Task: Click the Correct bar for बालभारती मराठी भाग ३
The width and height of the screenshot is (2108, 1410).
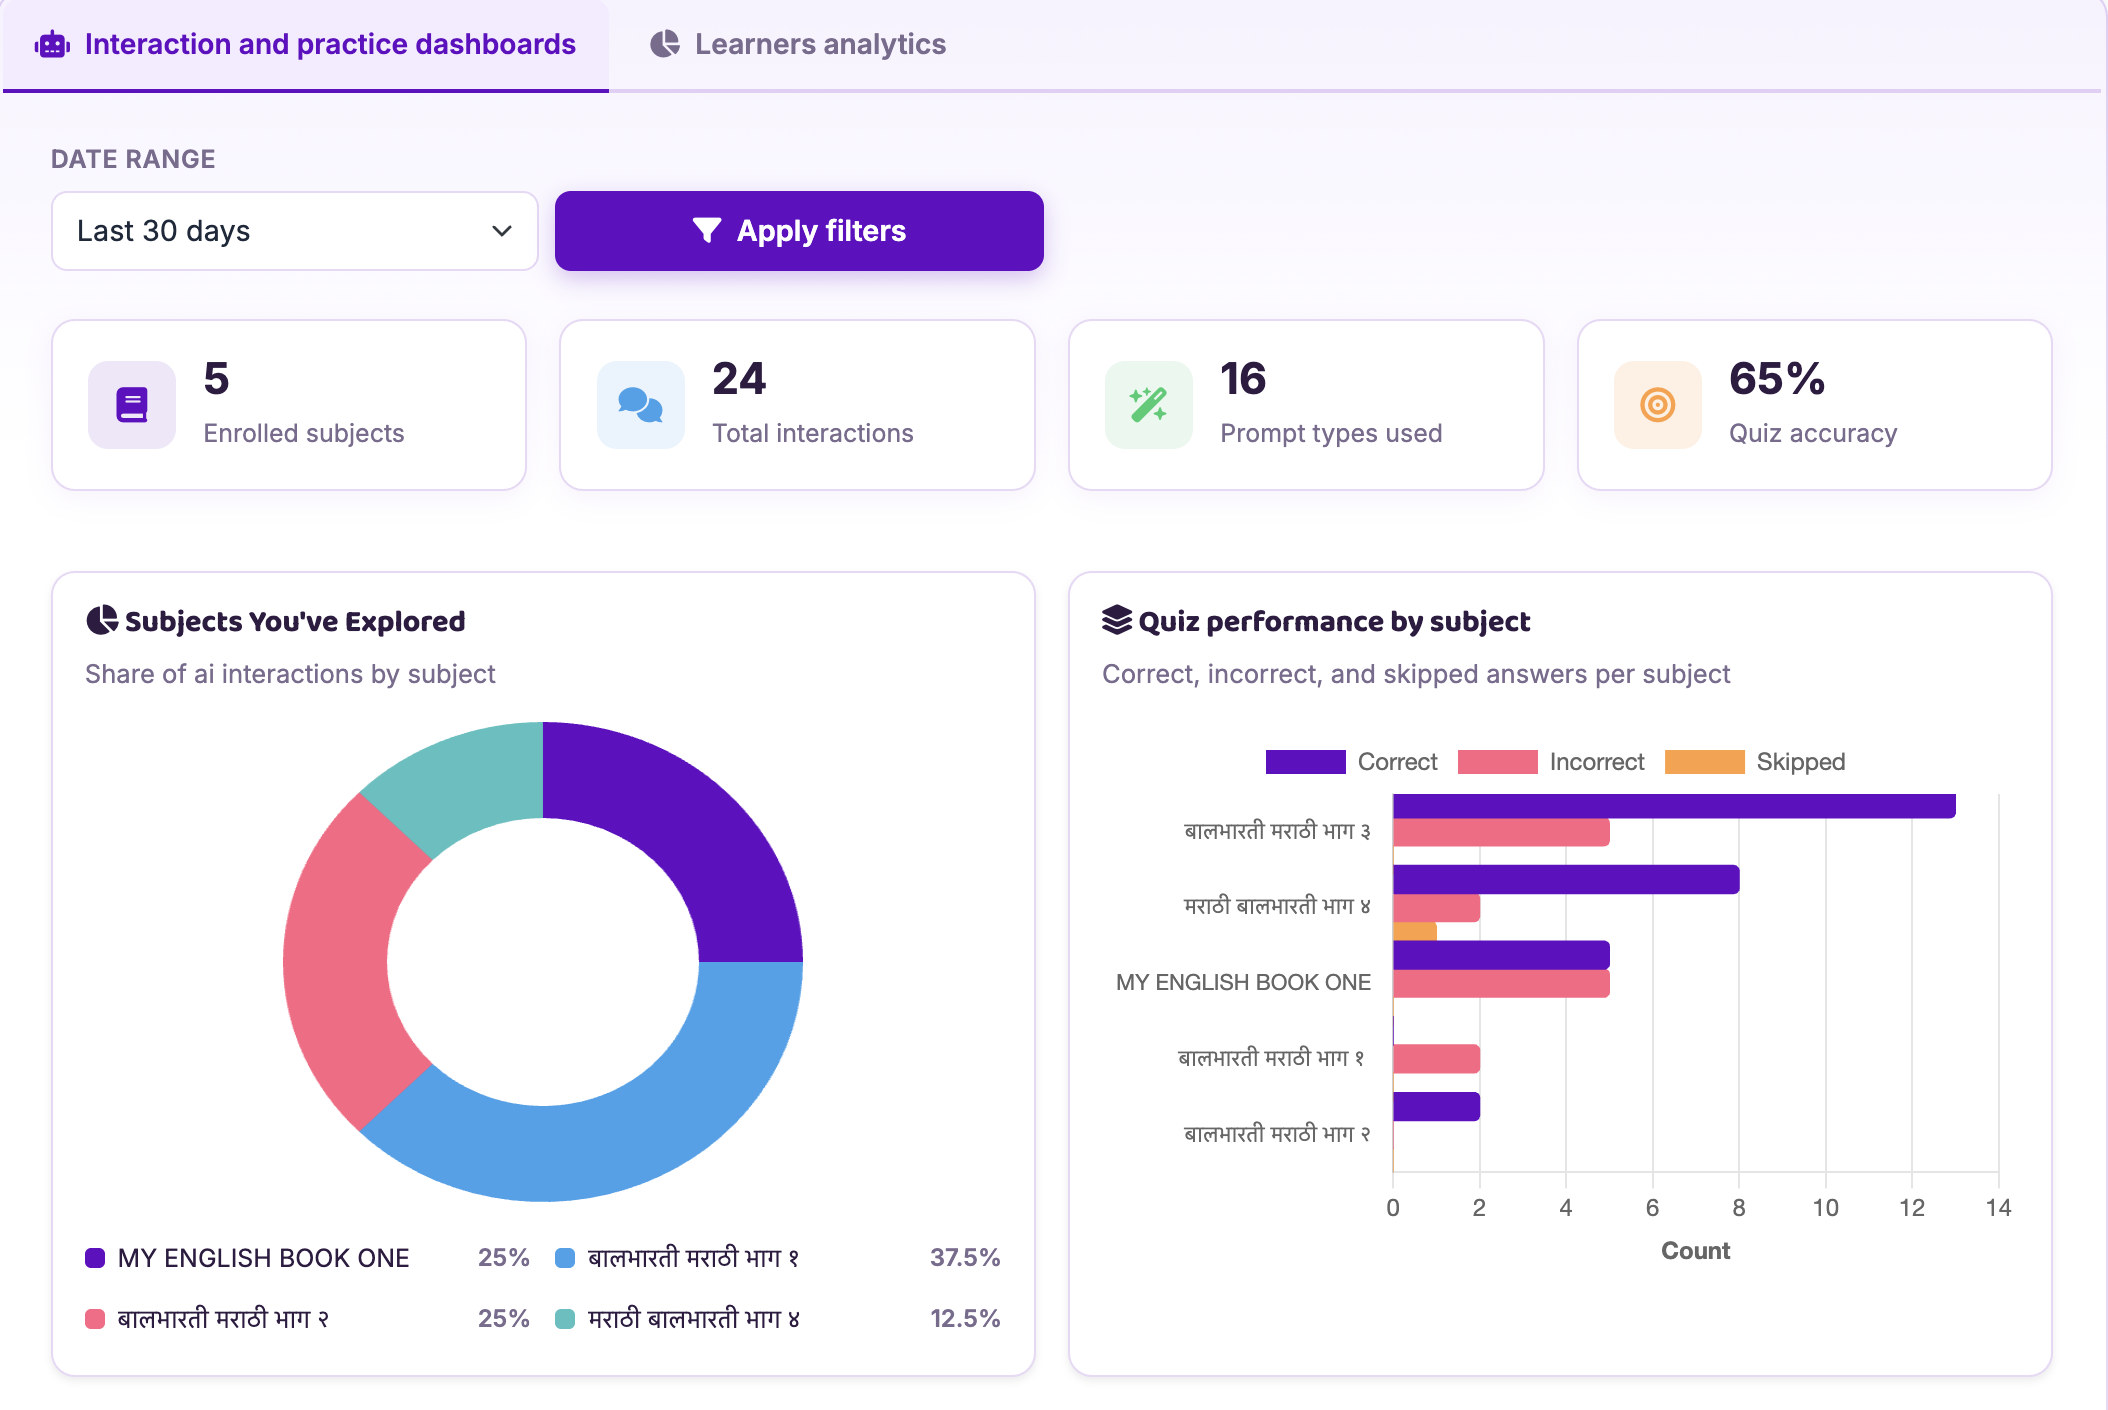Action: click(1674, 806)
